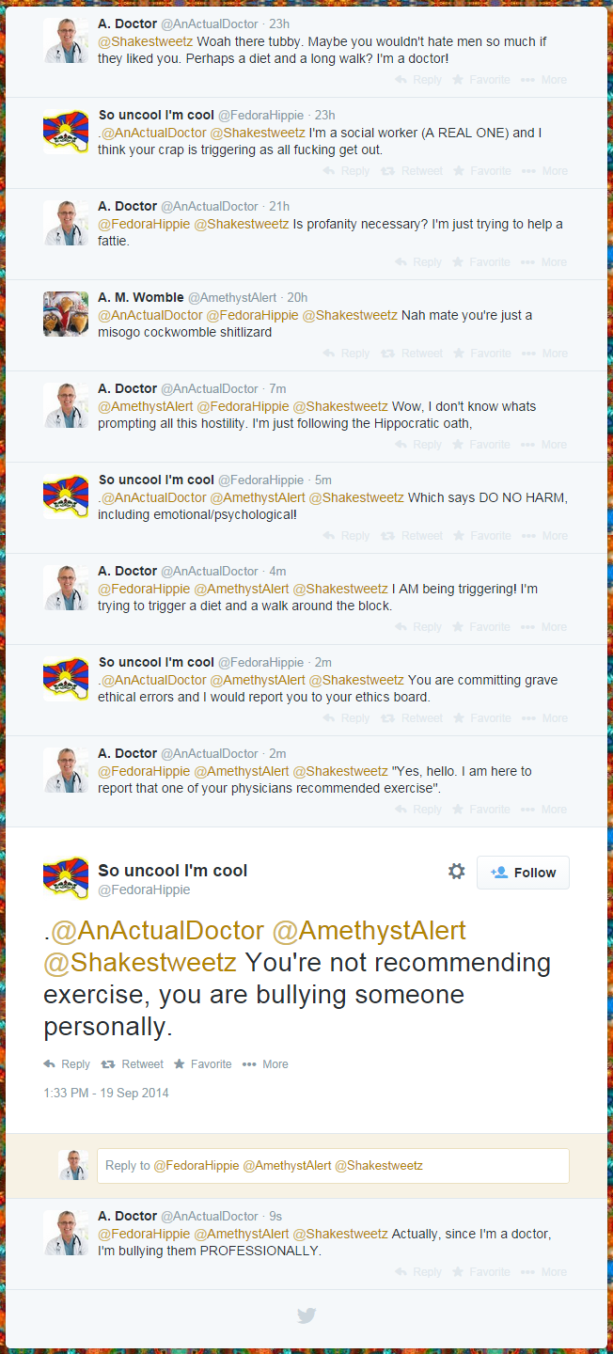The image size is (613, 1354).
Task: Click the Twitter bird icon at bottom
Action: click(x=306, y=1315)
